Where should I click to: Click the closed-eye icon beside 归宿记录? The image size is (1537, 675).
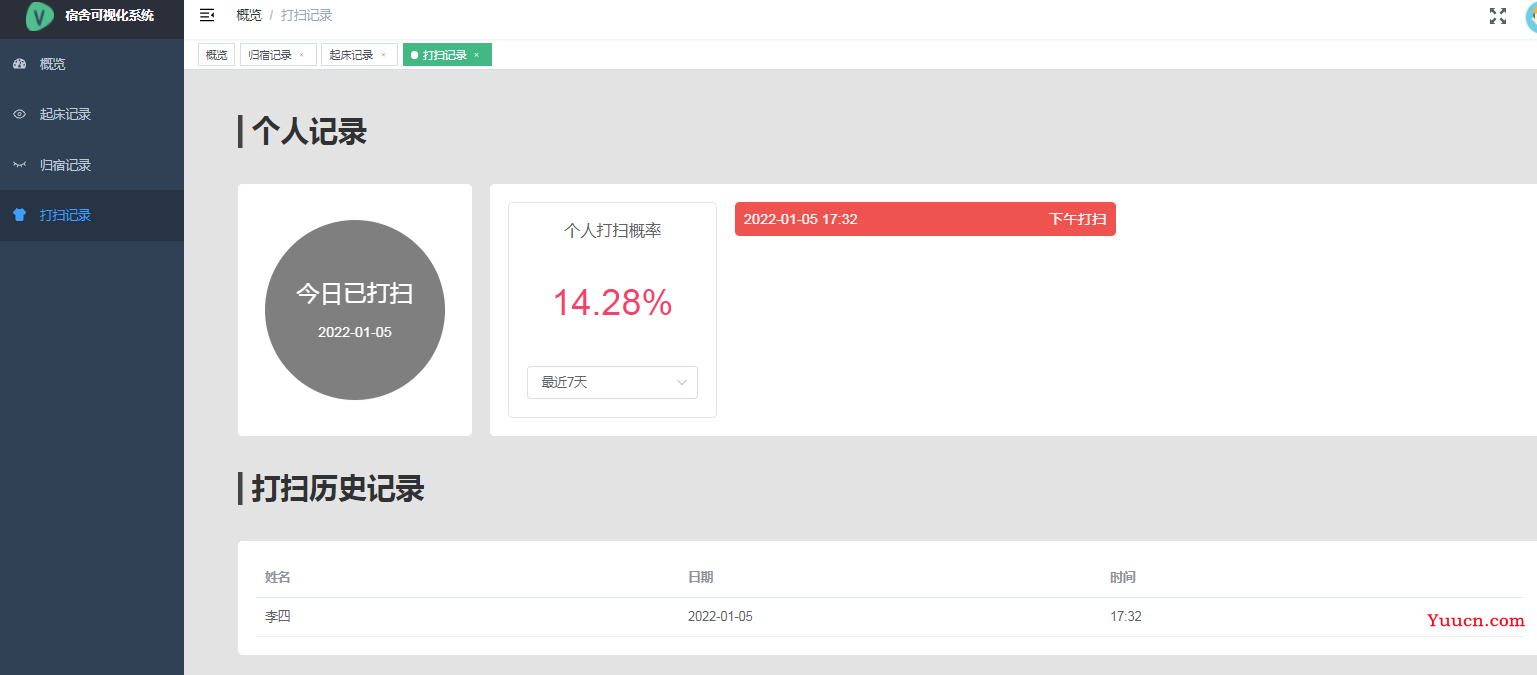pyautogui.click(x=19, y=165)
